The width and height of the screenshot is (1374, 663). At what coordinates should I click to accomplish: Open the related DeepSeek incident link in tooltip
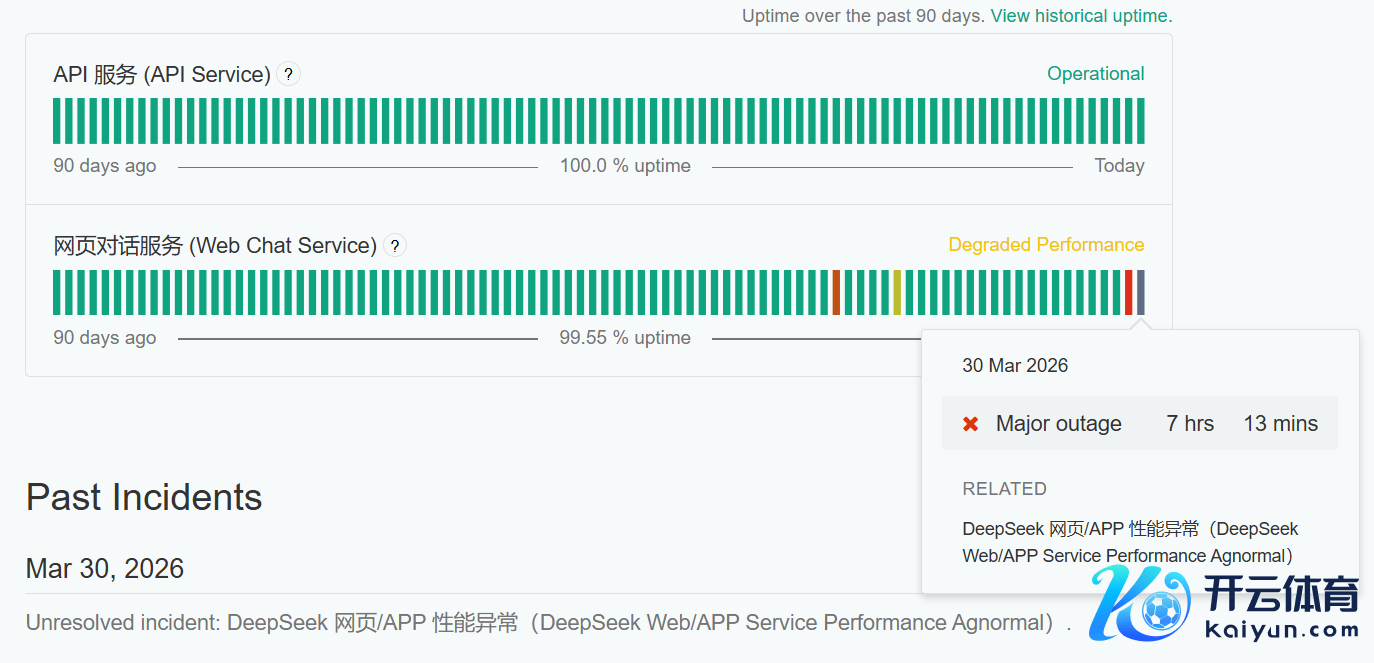(1129, 542)
